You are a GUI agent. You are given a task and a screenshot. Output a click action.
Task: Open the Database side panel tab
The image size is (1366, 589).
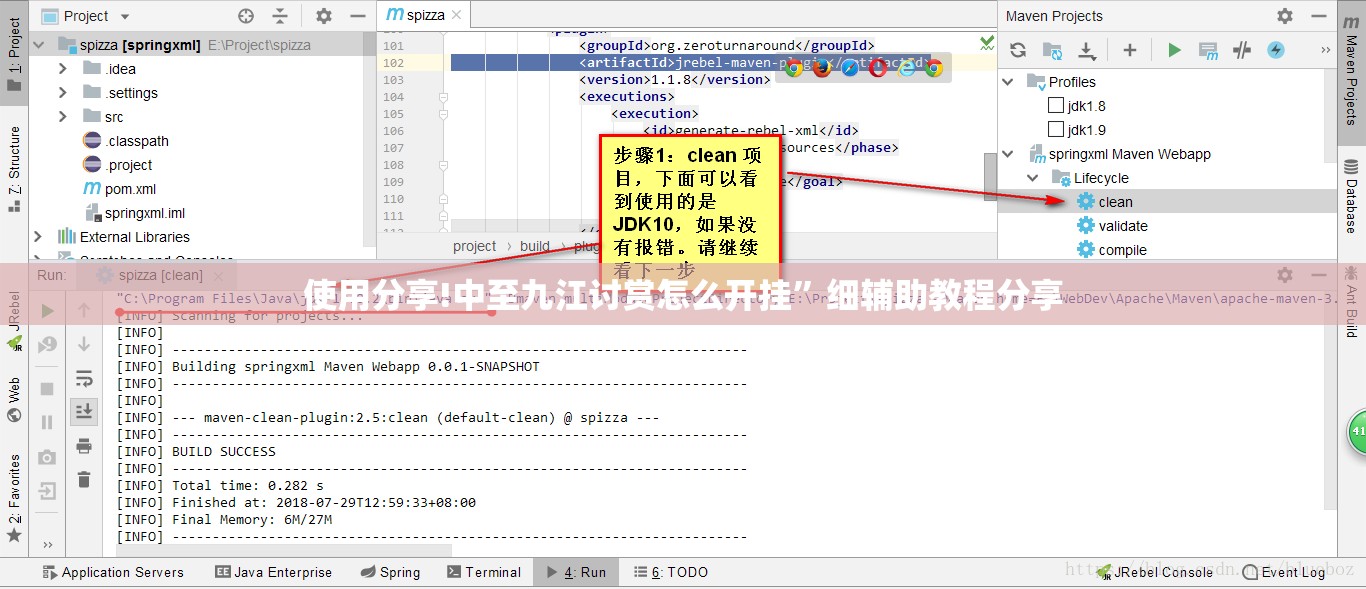[x=1351, y=195]
